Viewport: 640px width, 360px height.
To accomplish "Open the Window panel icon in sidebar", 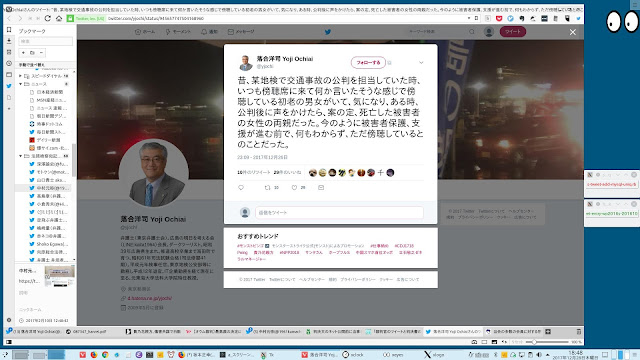I will coord(9,75).
